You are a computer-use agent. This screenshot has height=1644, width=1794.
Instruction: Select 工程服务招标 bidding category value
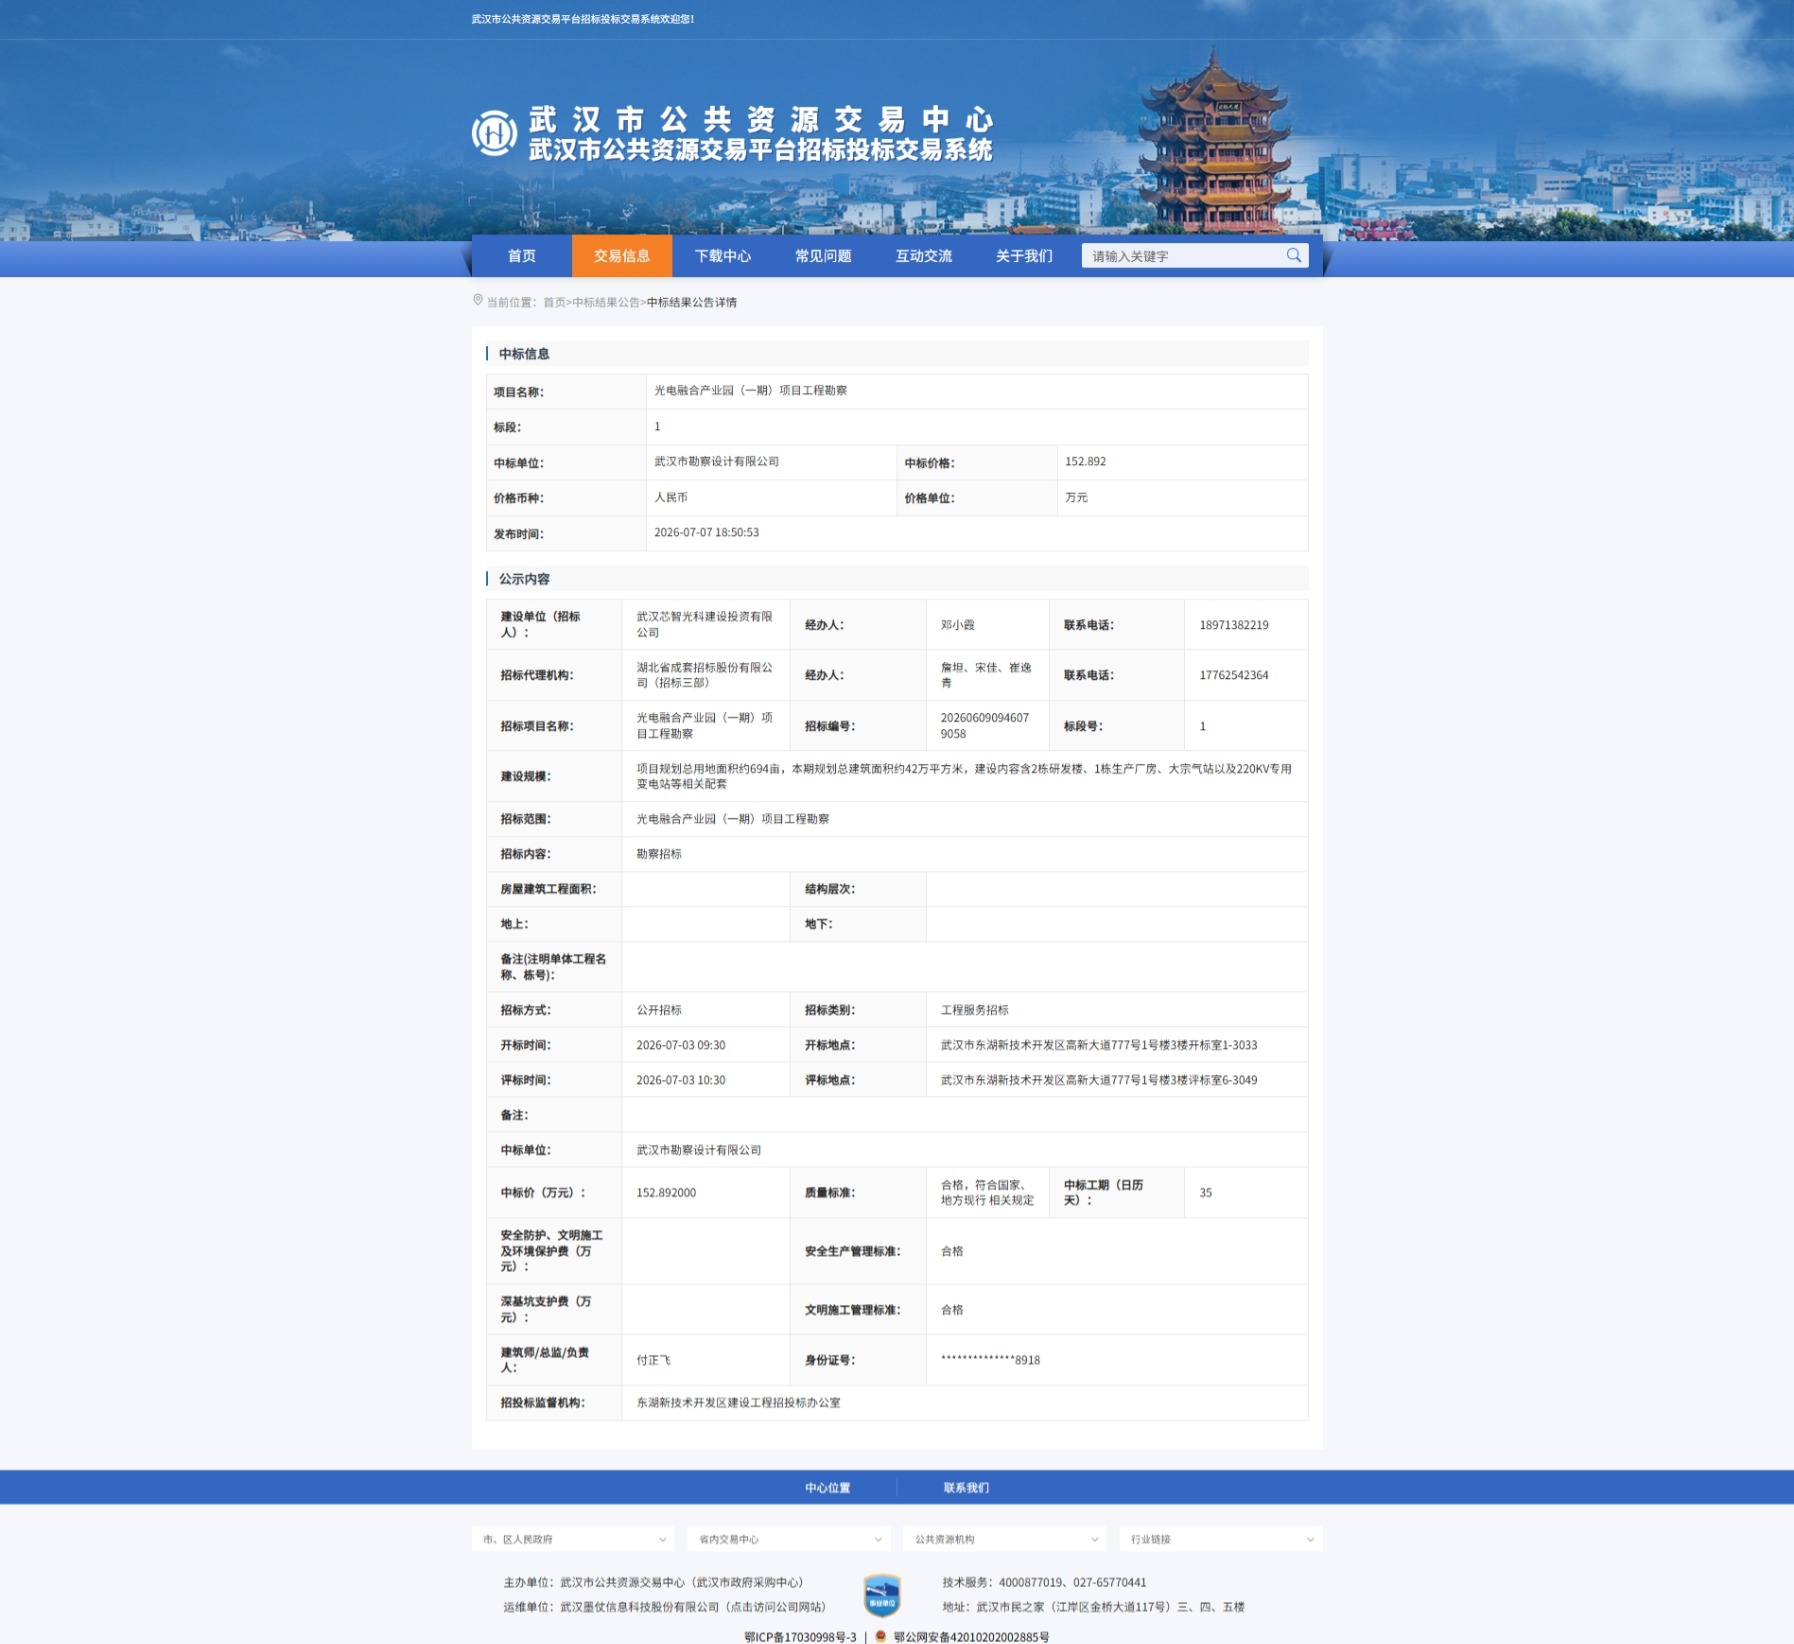click(974, 1010)
